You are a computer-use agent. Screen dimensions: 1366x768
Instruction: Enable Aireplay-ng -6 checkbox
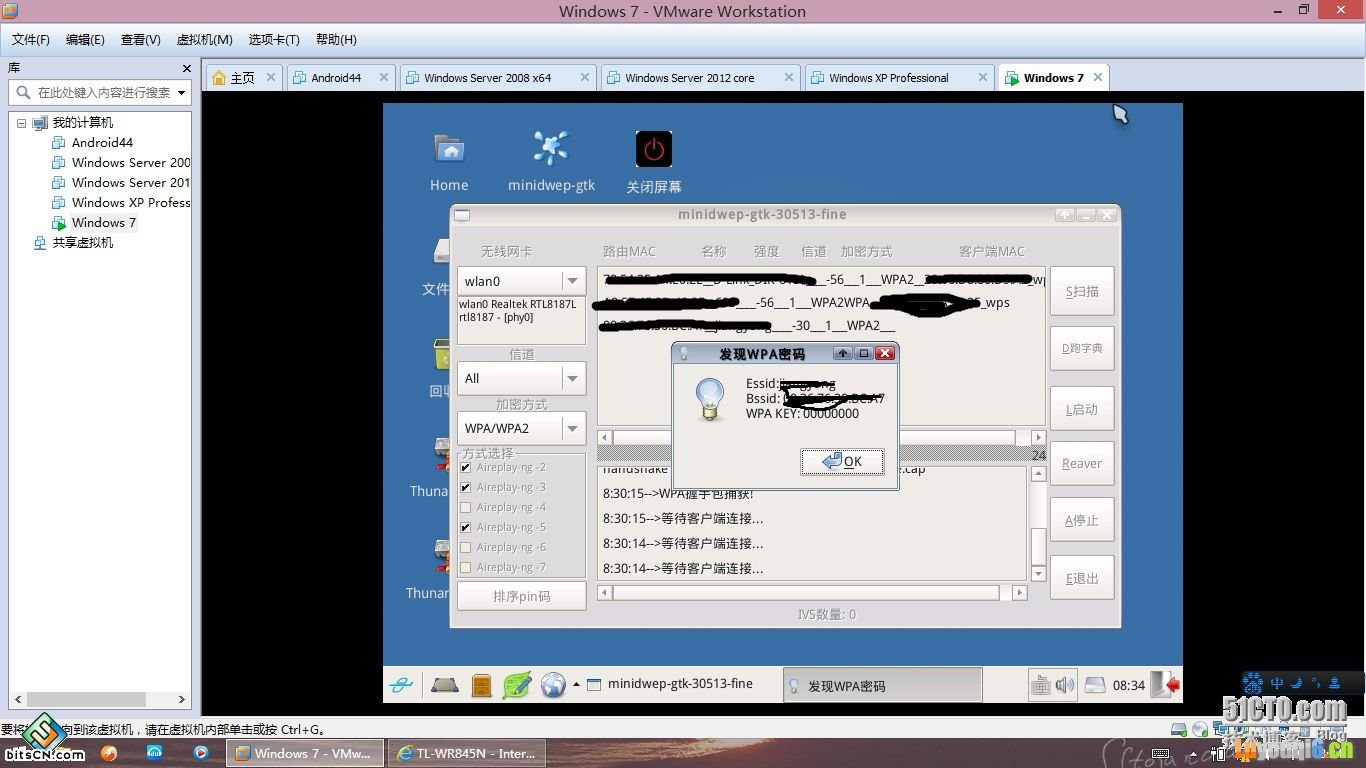pos(465,547)
